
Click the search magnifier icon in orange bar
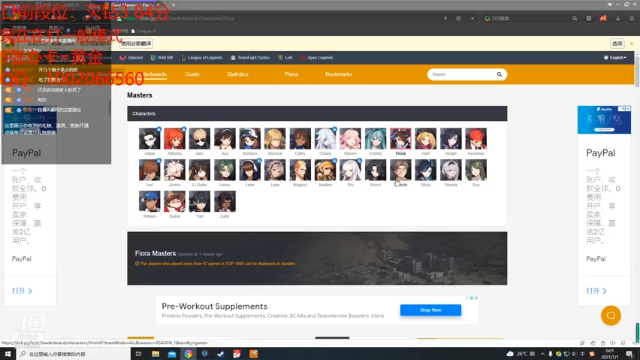[499, 74]
